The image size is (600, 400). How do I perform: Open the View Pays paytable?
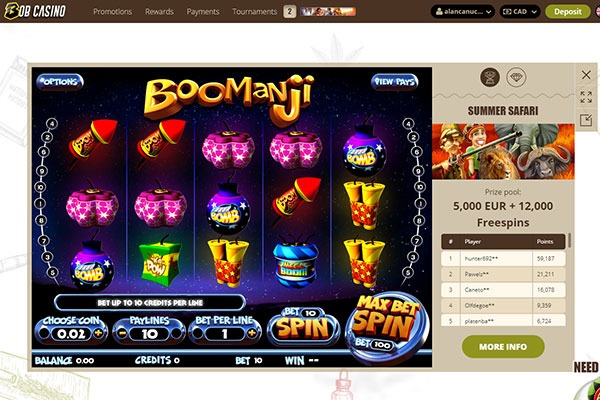coord(394,82)
